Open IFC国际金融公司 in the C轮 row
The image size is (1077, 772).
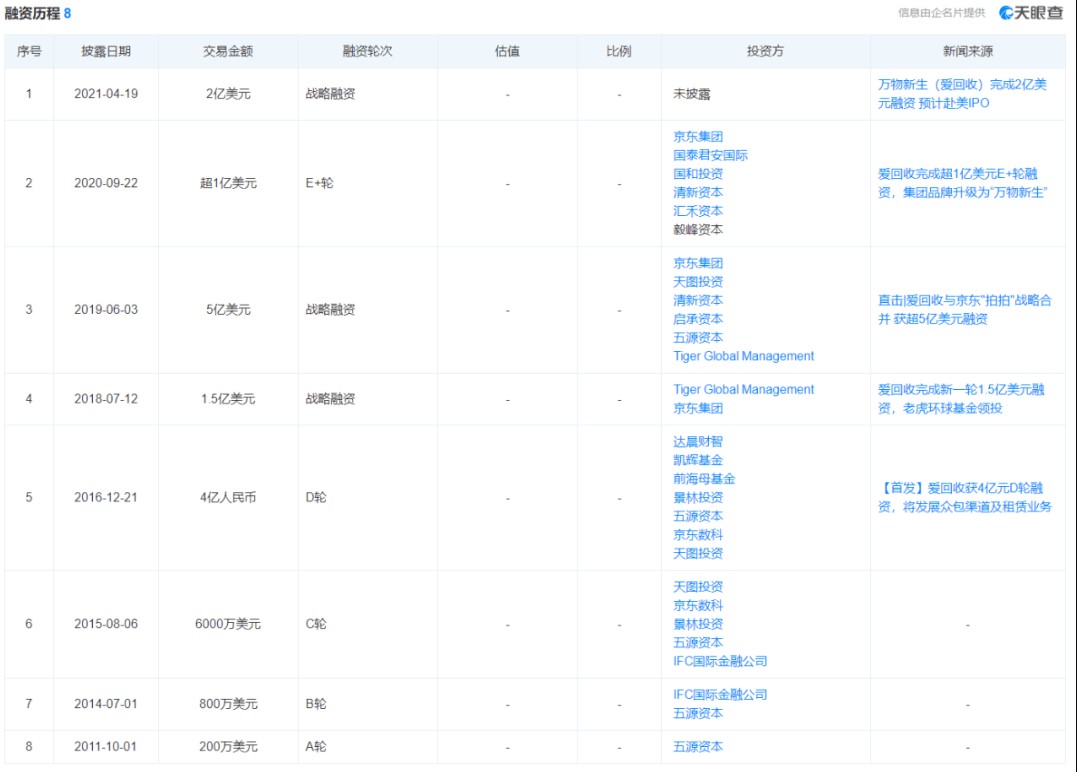pyautogui.click(x=720, y=661)
